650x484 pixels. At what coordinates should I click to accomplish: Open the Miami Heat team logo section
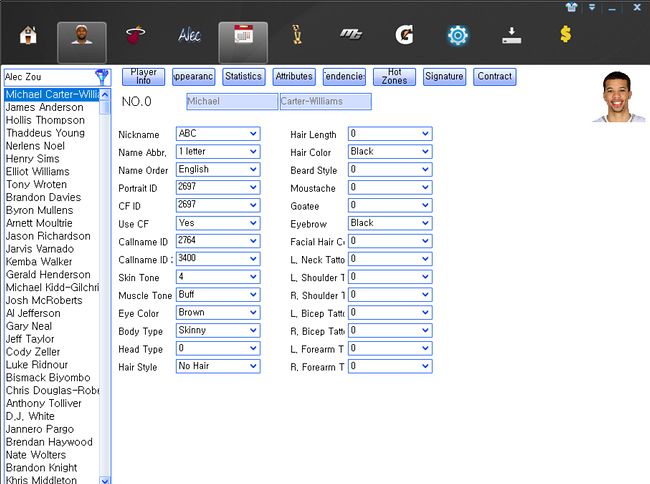pyautogui.click(x=134, y=37)
